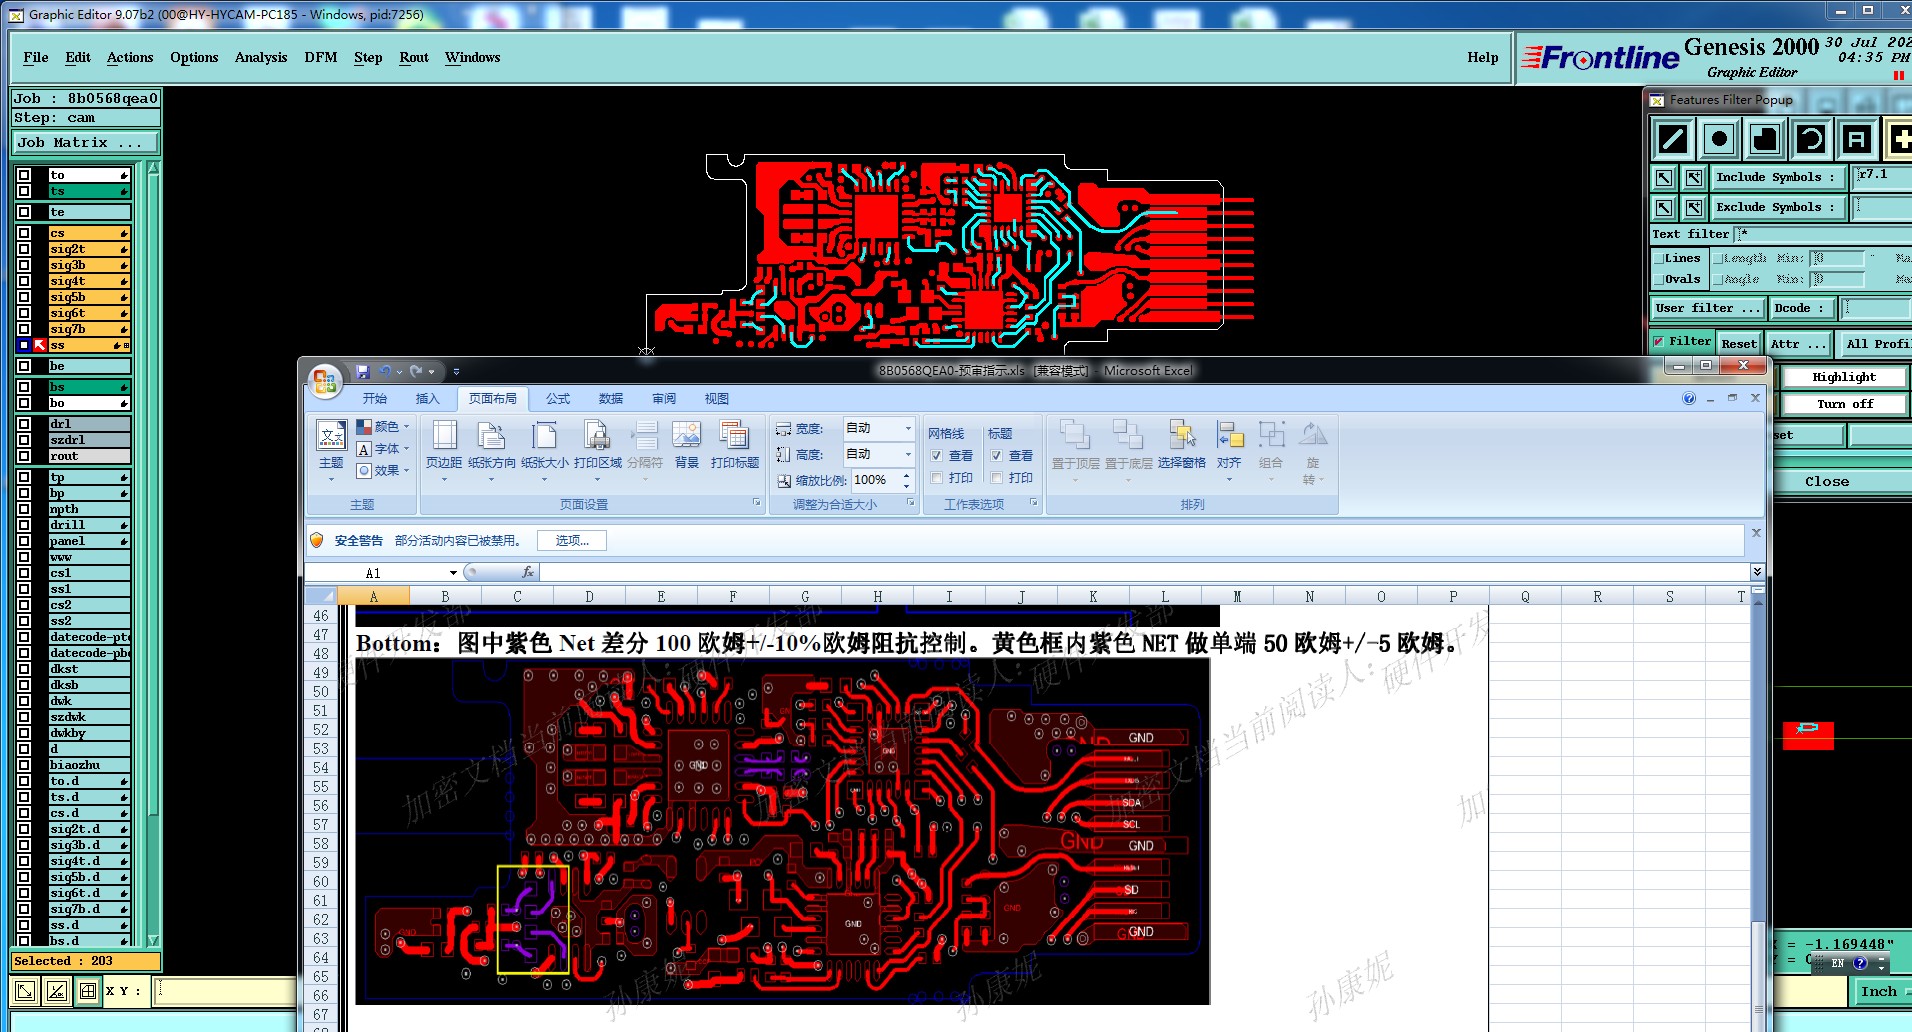This screenshot has width=1912, height=1032.
Task: Click the Undo icon in Excel quick access toolbar
Action: pos(385,371)
